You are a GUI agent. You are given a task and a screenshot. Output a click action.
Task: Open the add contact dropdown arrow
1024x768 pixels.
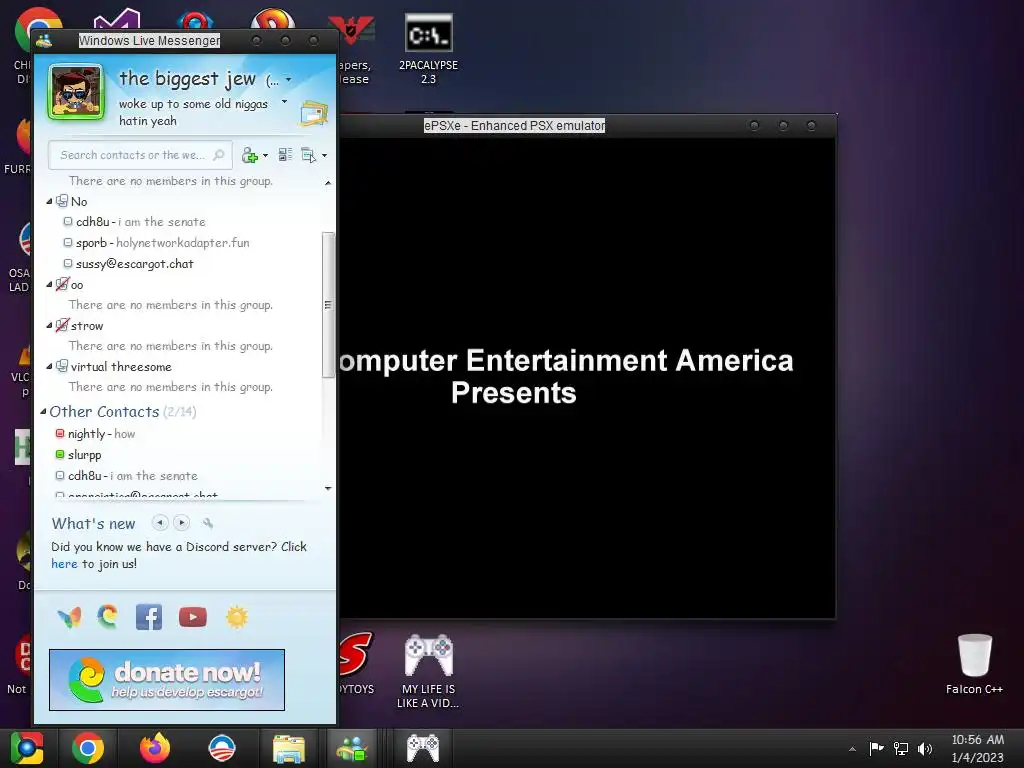click(x=265, y=155)
